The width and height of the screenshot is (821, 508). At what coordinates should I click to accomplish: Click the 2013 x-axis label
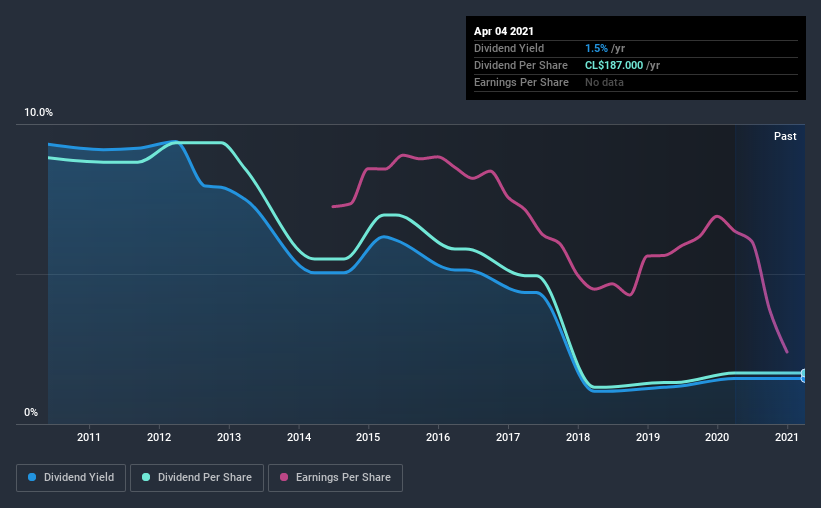[229, 437]
